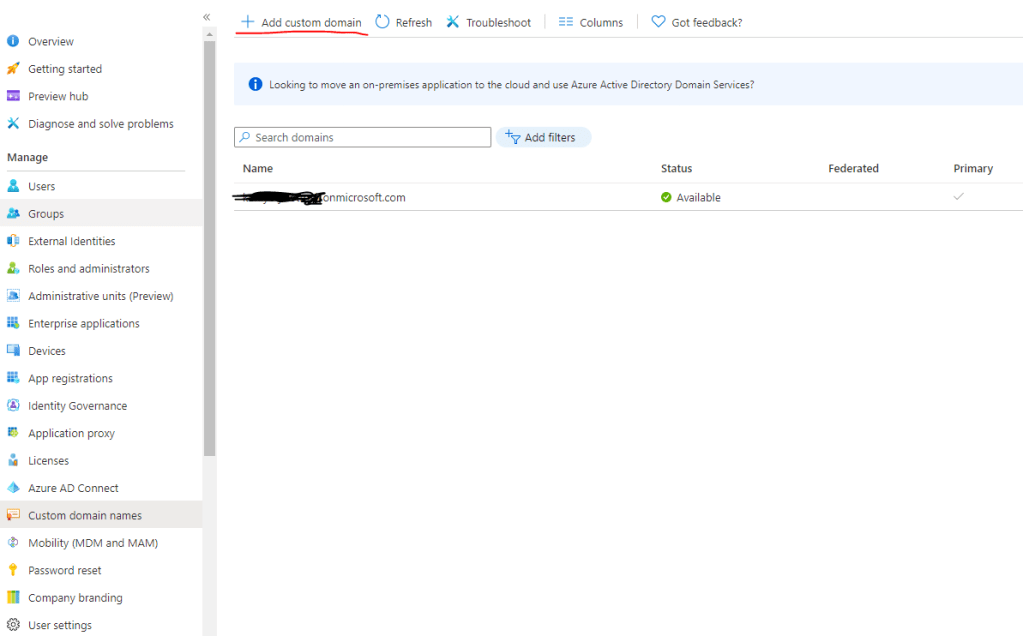The height and width of the screenshot is (636, 1023).
Task: Click the Got feedback heart icon
Action: [x=658, y=22]
